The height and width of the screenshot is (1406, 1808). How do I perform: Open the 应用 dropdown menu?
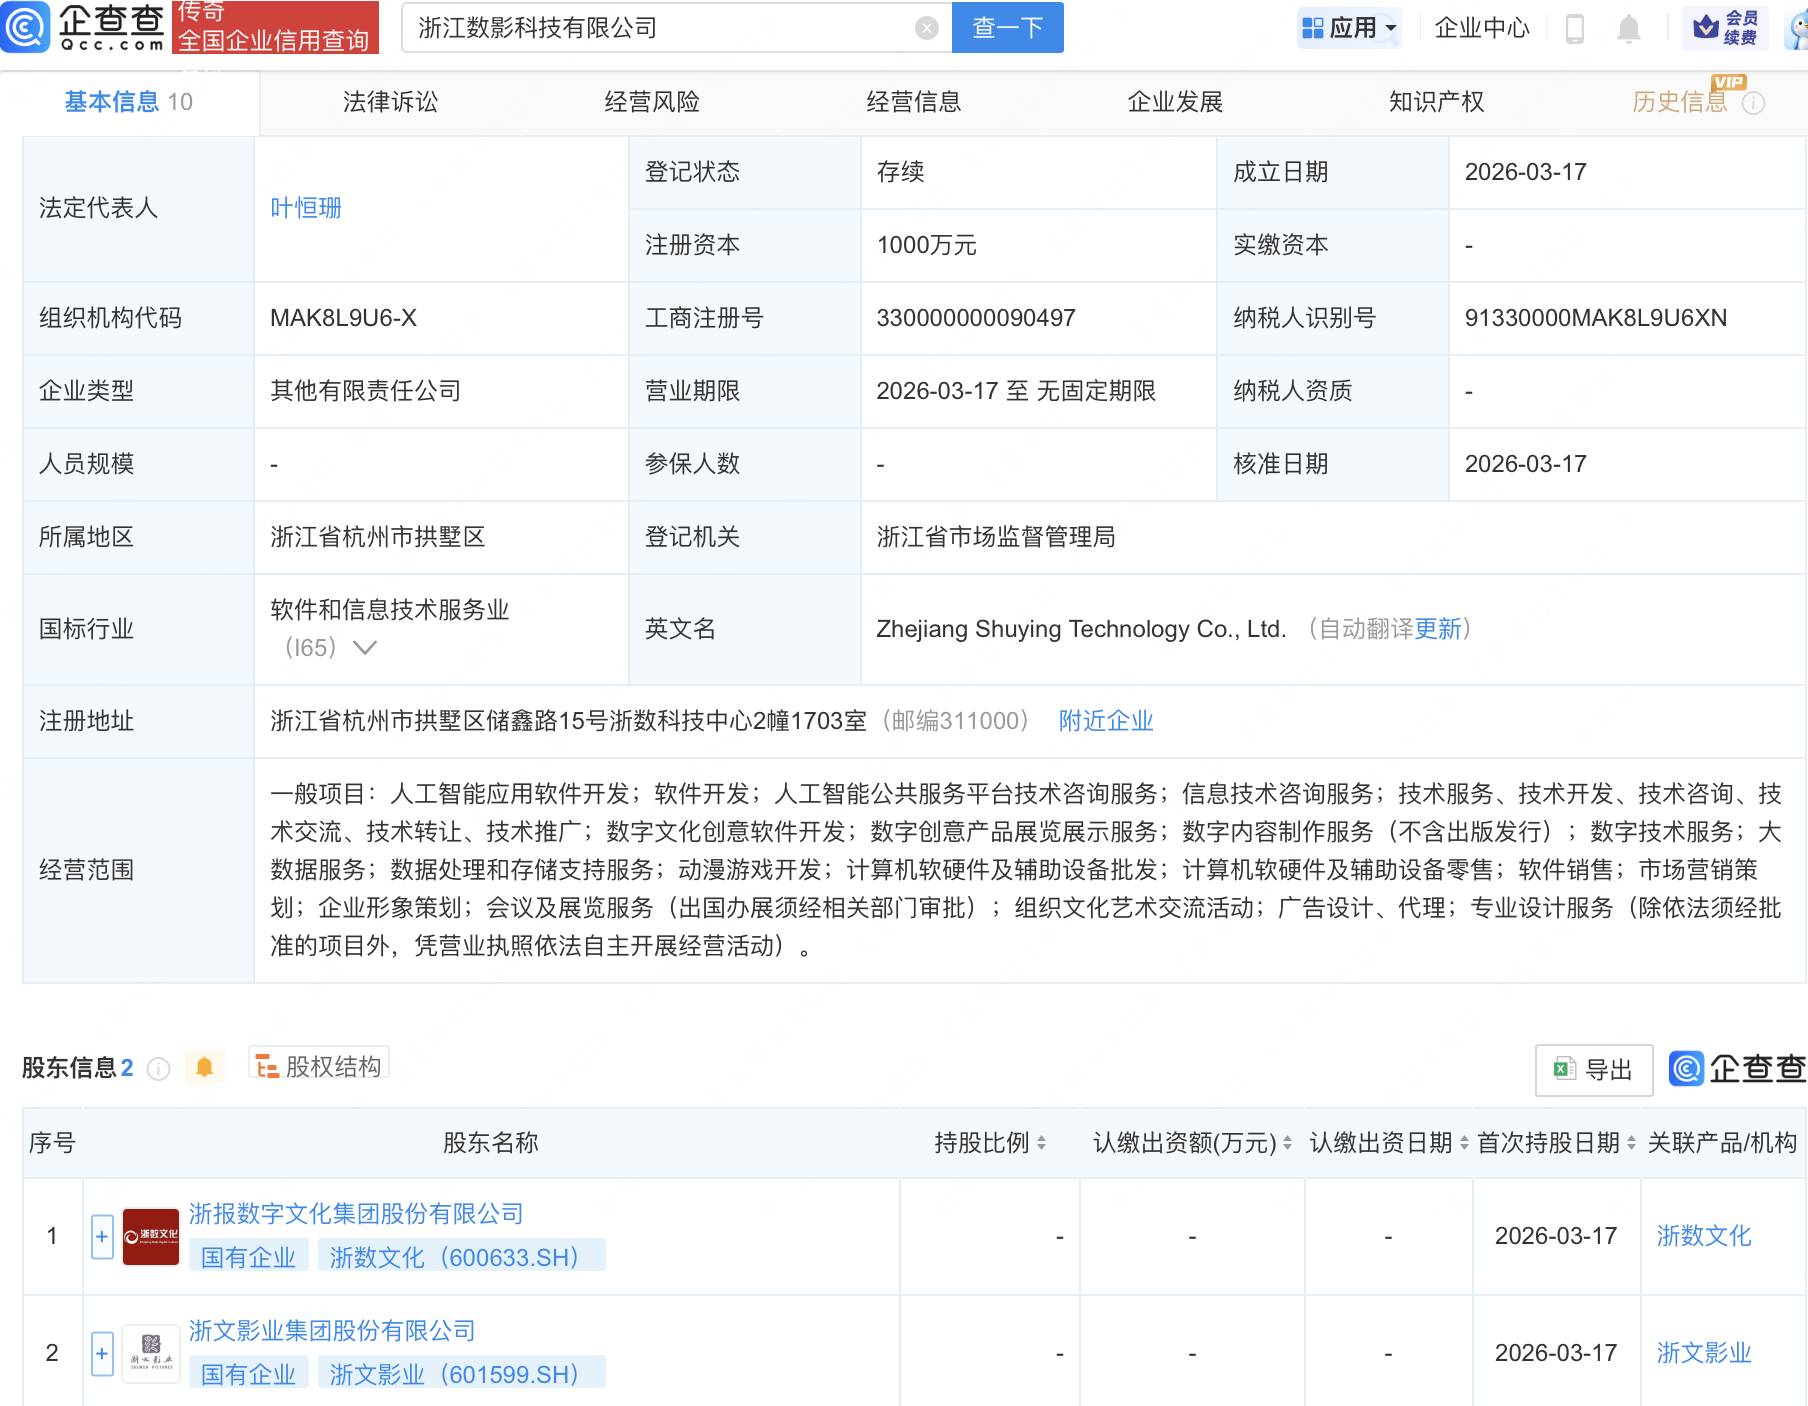(x=1349, y=28)
